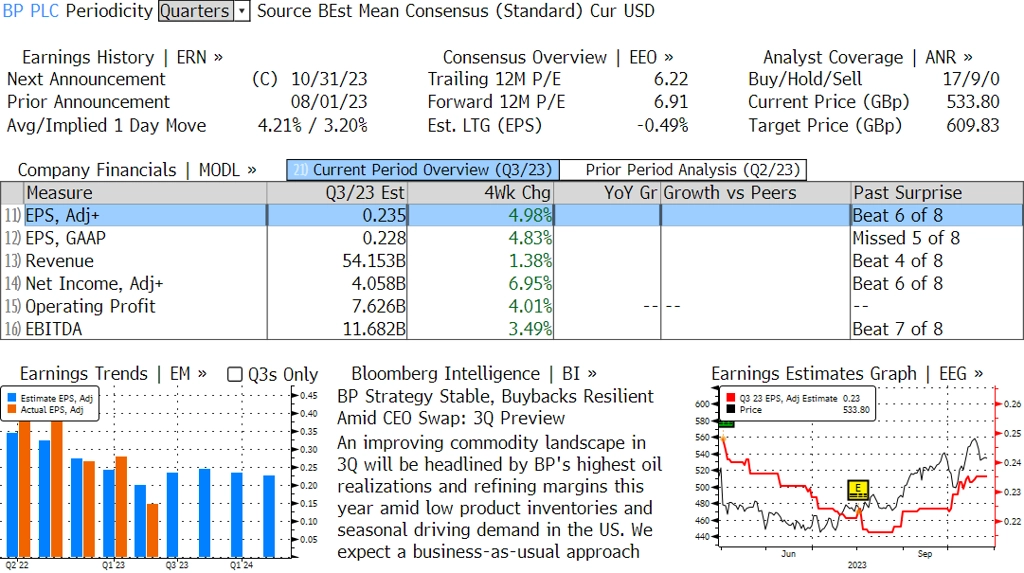
Task: Click the Prior Announcement date 08/01/23
Action: pos(329,102)
